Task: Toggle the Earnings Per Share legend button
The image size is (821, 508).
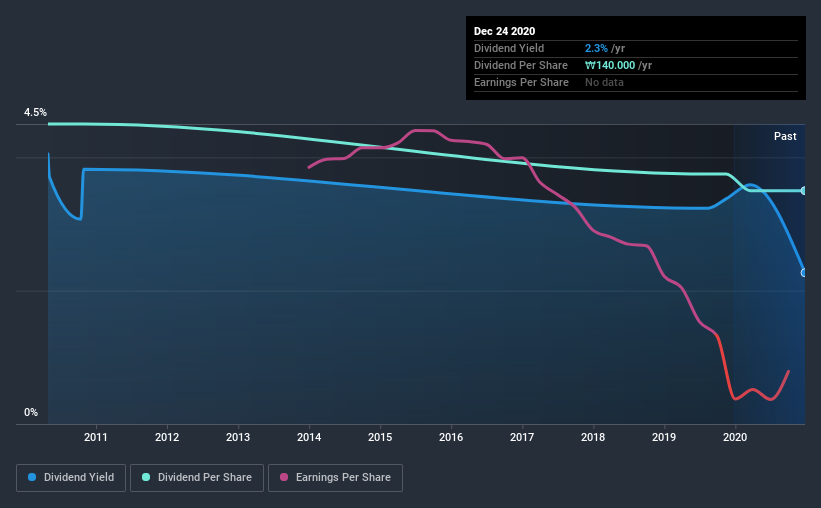Action: coord(335,478)
